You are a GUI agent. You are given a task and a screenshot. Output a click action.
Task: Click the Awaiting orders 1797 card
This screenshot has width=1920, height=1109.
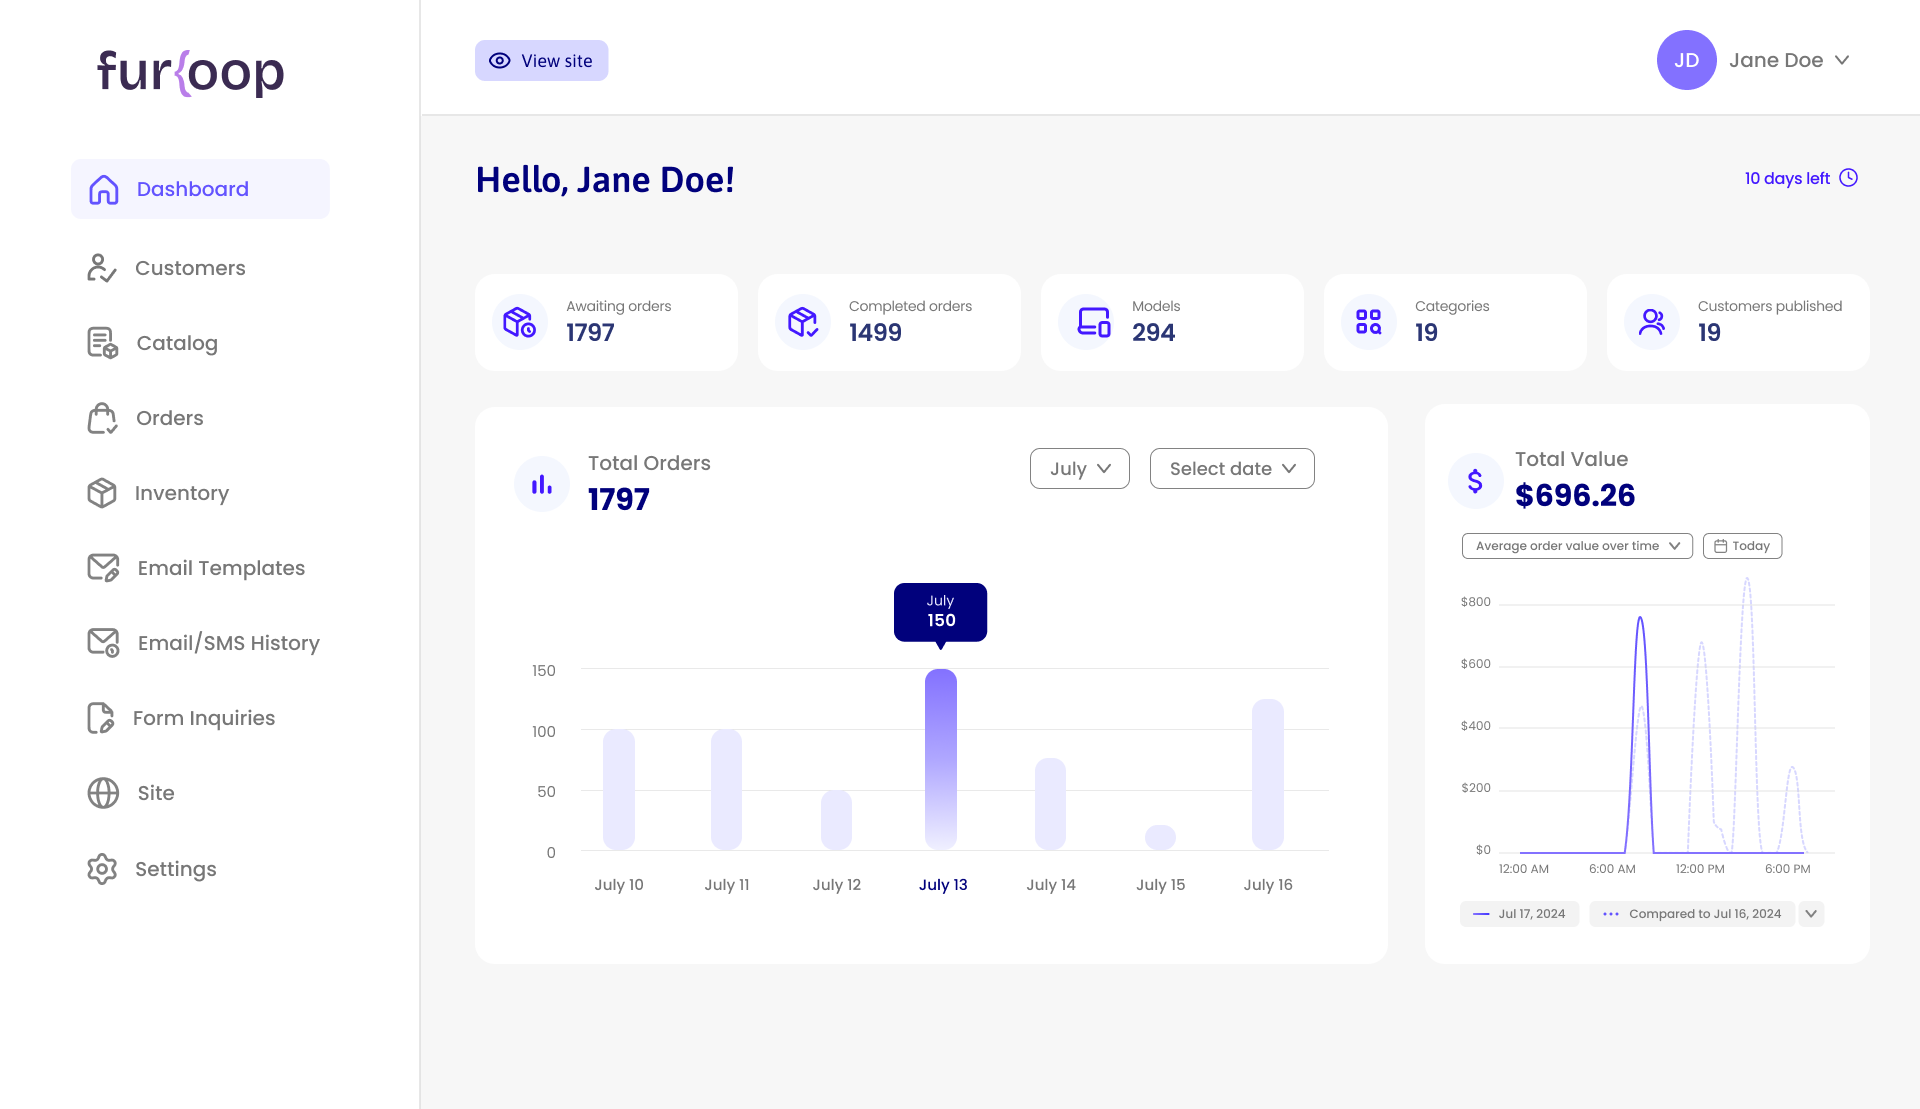tap(606, 322)
